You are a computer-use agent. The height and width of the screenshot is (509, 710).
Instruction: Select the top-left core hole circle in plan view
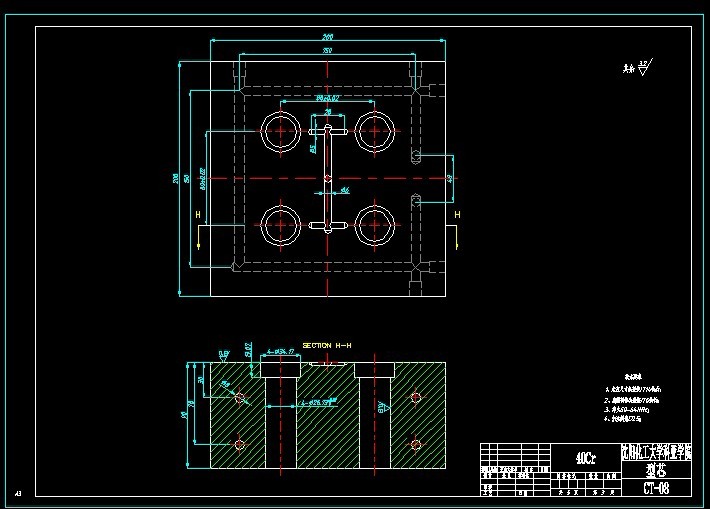pos(281,131)
